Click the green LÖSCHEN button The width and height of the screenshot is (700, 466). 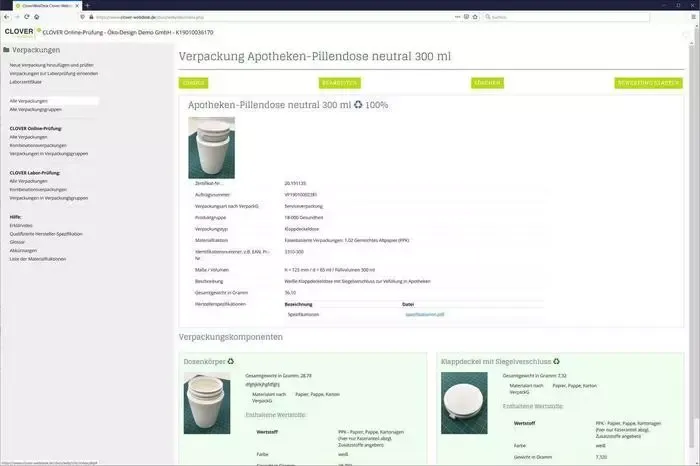(x=487, y=83)
